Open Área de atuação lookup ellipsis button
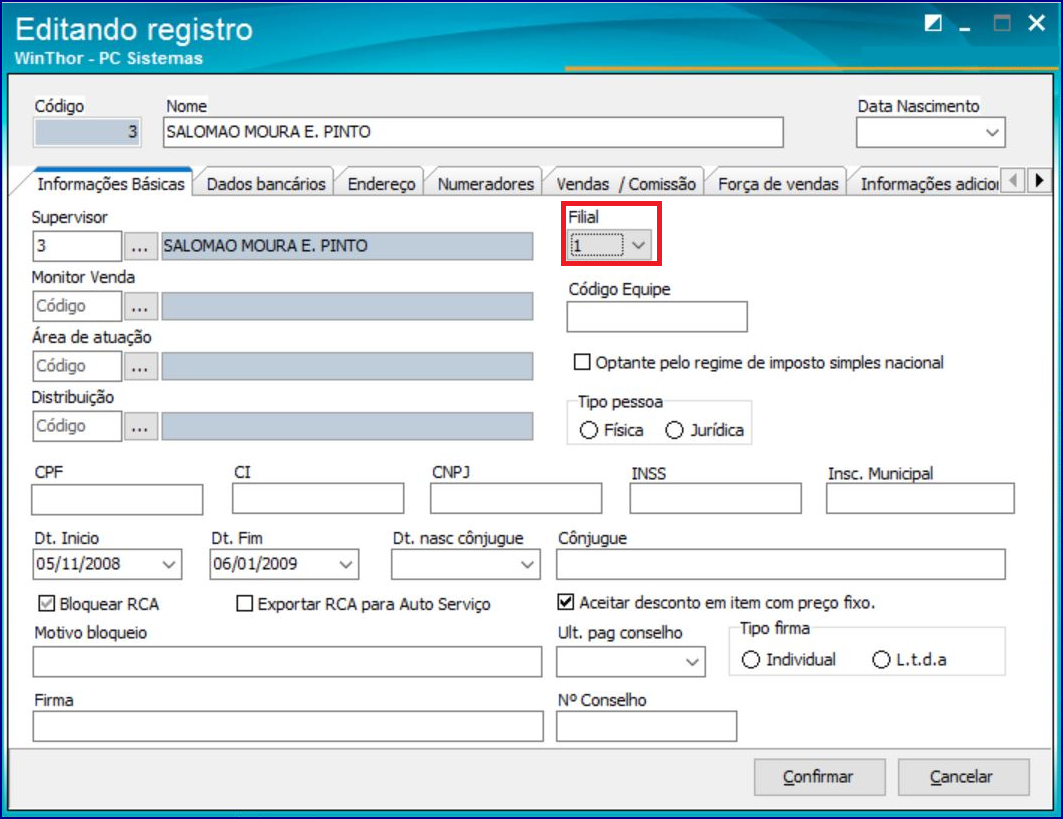 pyautogui.click(x=140, y=367)
